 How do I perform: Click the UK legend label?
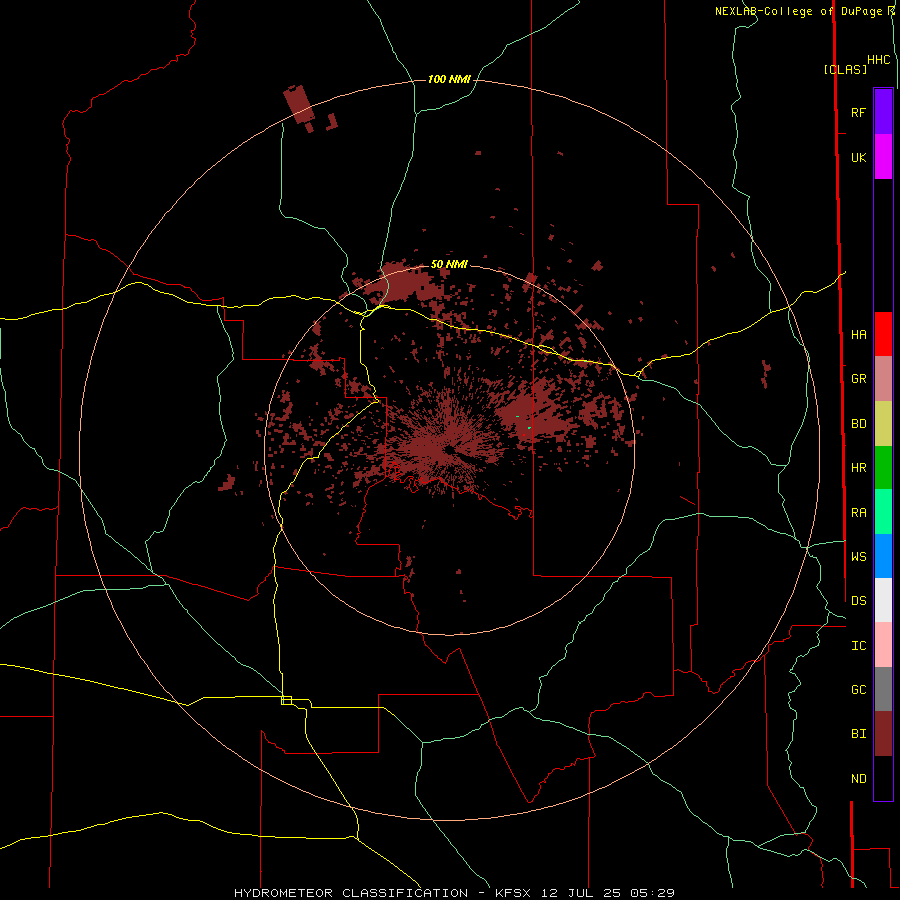pyautogui.click(x=859, y=157)
